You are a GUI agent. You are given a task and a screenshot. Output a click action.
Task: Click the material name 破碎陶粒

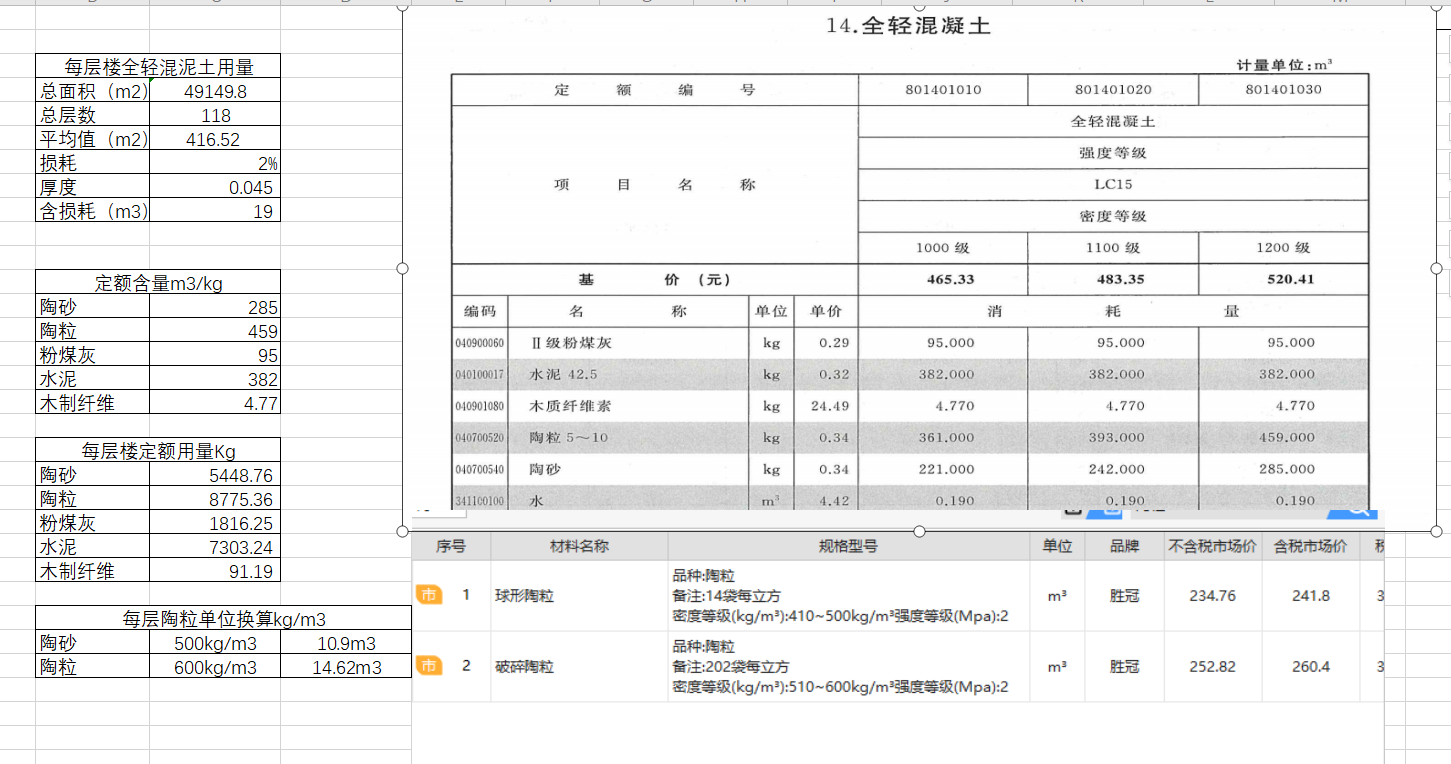pos(524,666)
